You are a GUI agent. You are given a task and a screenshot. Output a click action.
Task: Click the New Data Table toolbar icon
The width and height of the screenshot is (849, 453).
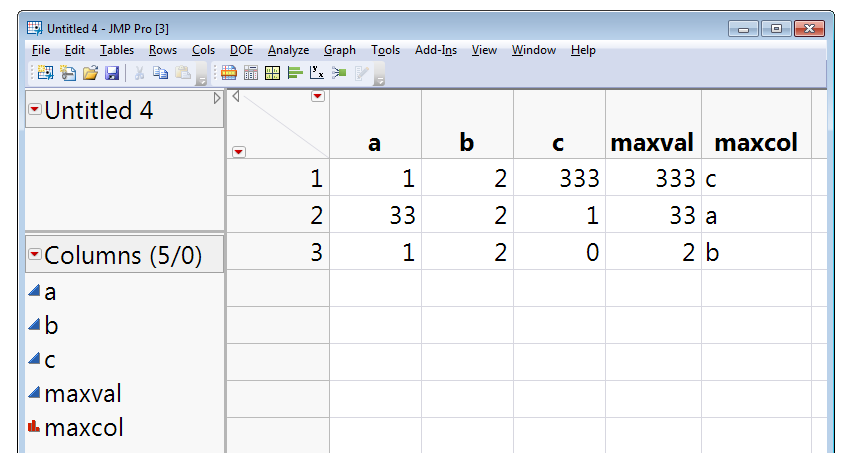(47, 72)
